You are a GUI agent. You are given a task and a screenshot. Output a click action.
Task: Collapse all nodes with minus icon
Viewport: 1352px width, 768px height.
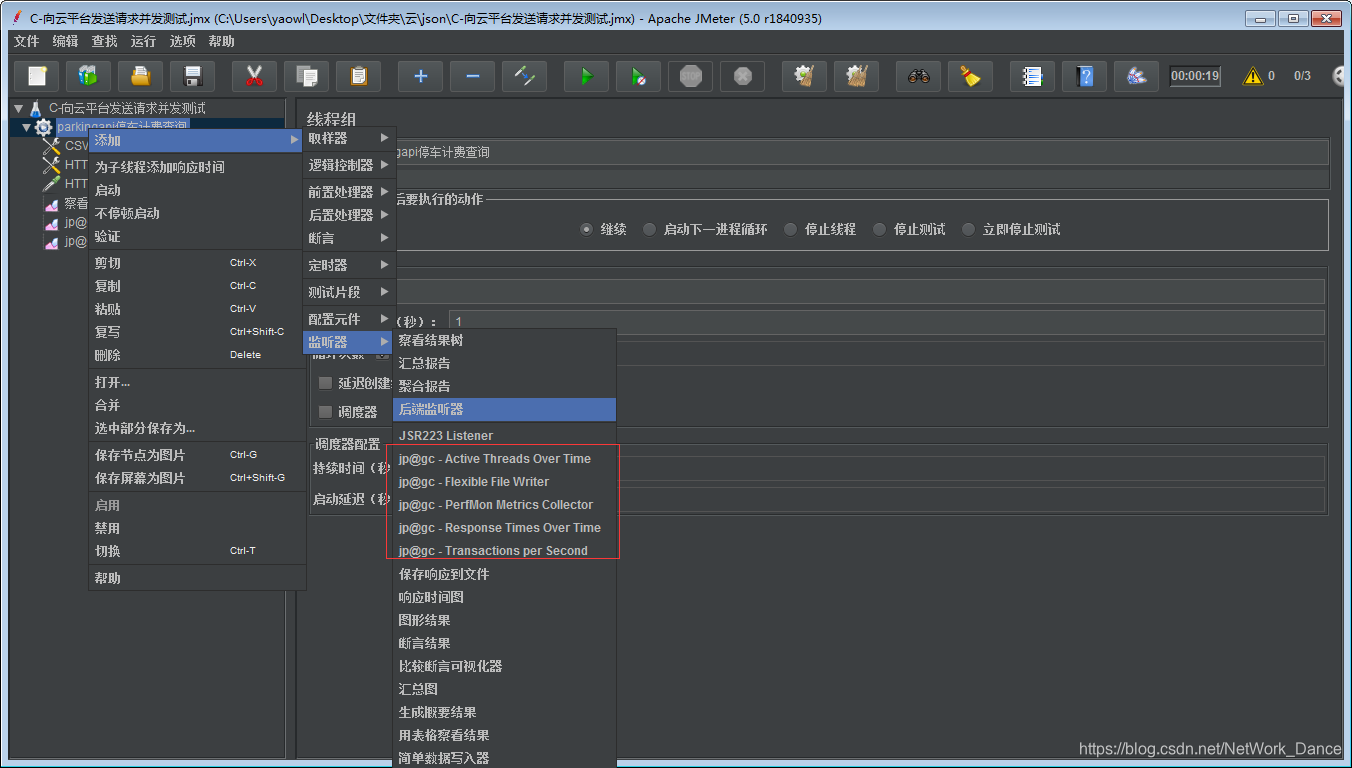[x=473, y=76]
